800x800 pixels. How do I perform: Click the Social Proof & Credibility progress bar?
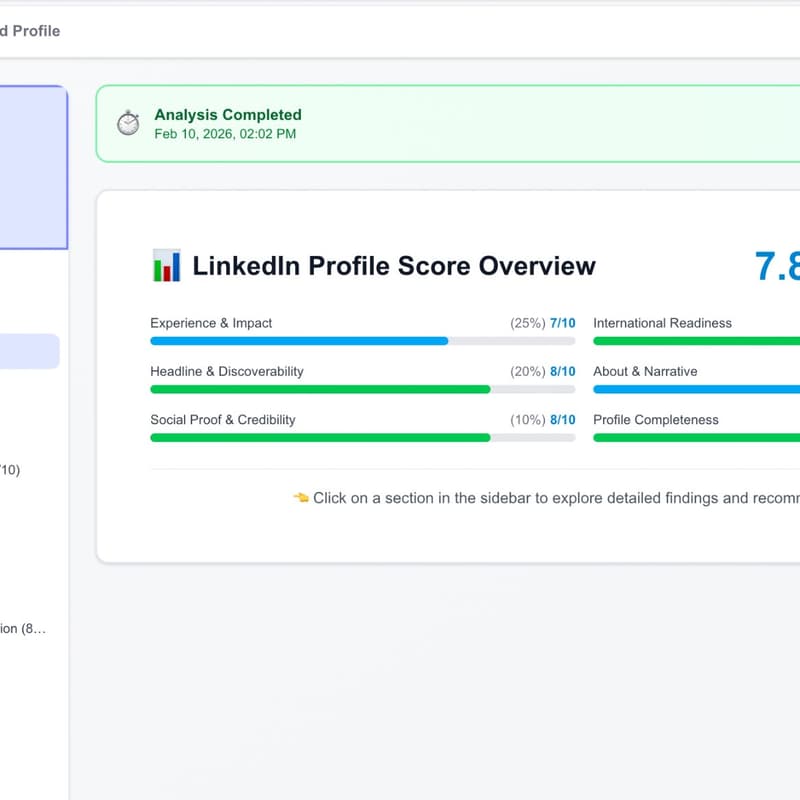coord(360,437)
